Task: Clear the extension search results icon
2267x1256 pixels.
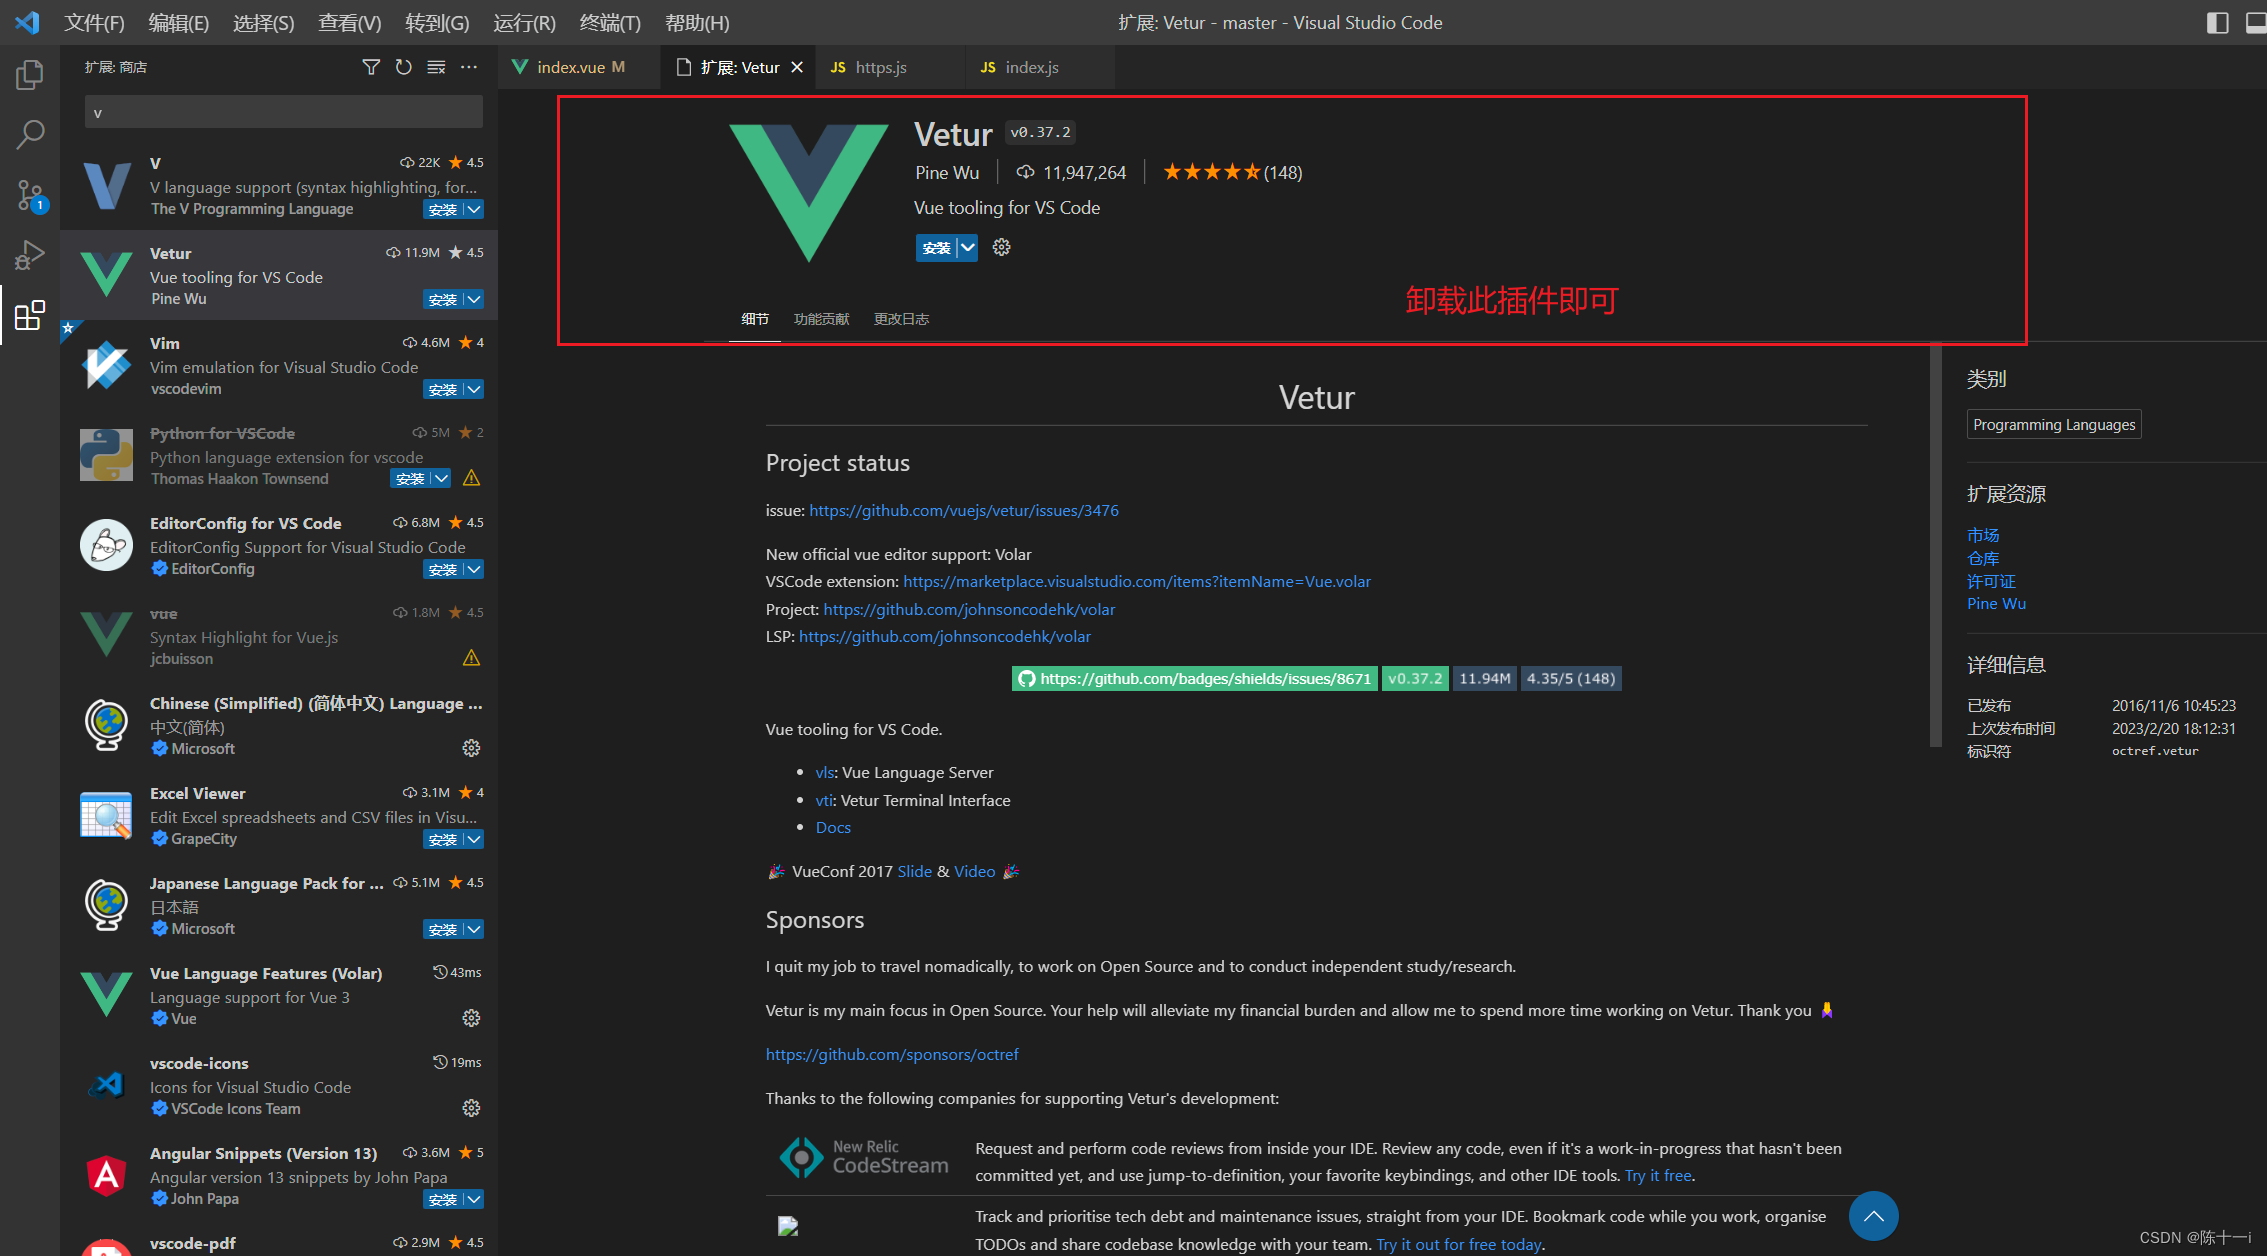Action: pyautogui.click(x=436, y=67)
